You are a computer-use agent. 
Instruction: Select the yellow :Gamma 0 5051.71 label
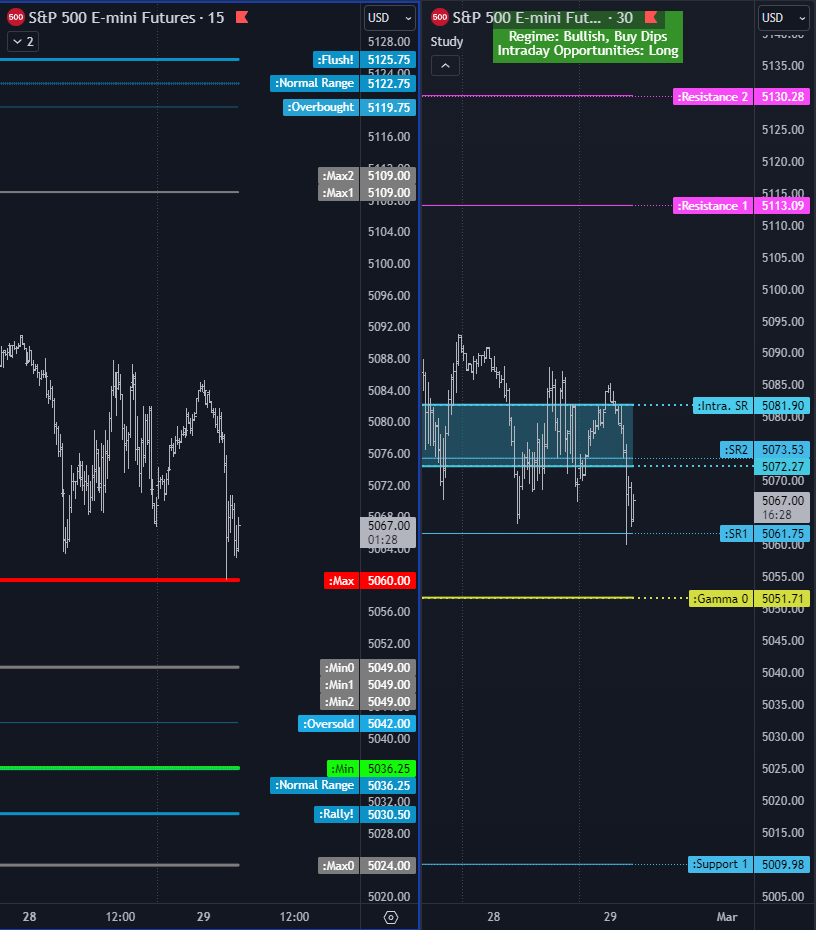[x=749, y=599]
